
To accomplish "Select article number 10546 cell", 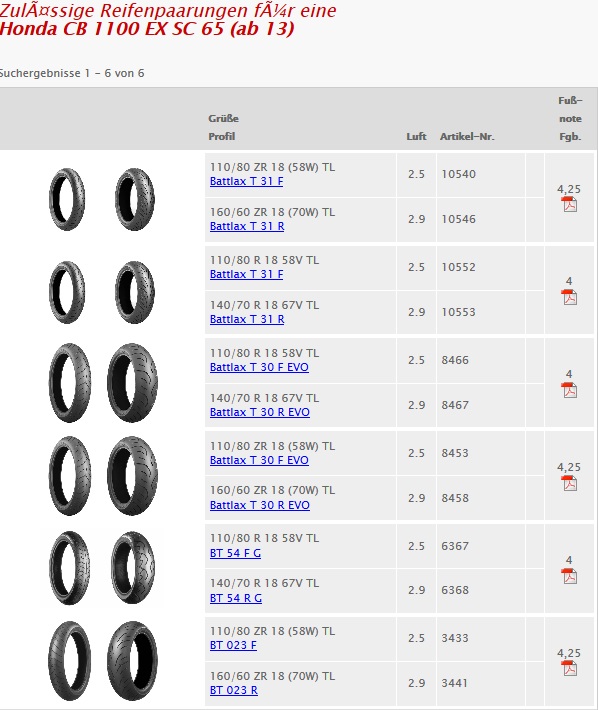I will pyautogui.click(x=480, y=220).
